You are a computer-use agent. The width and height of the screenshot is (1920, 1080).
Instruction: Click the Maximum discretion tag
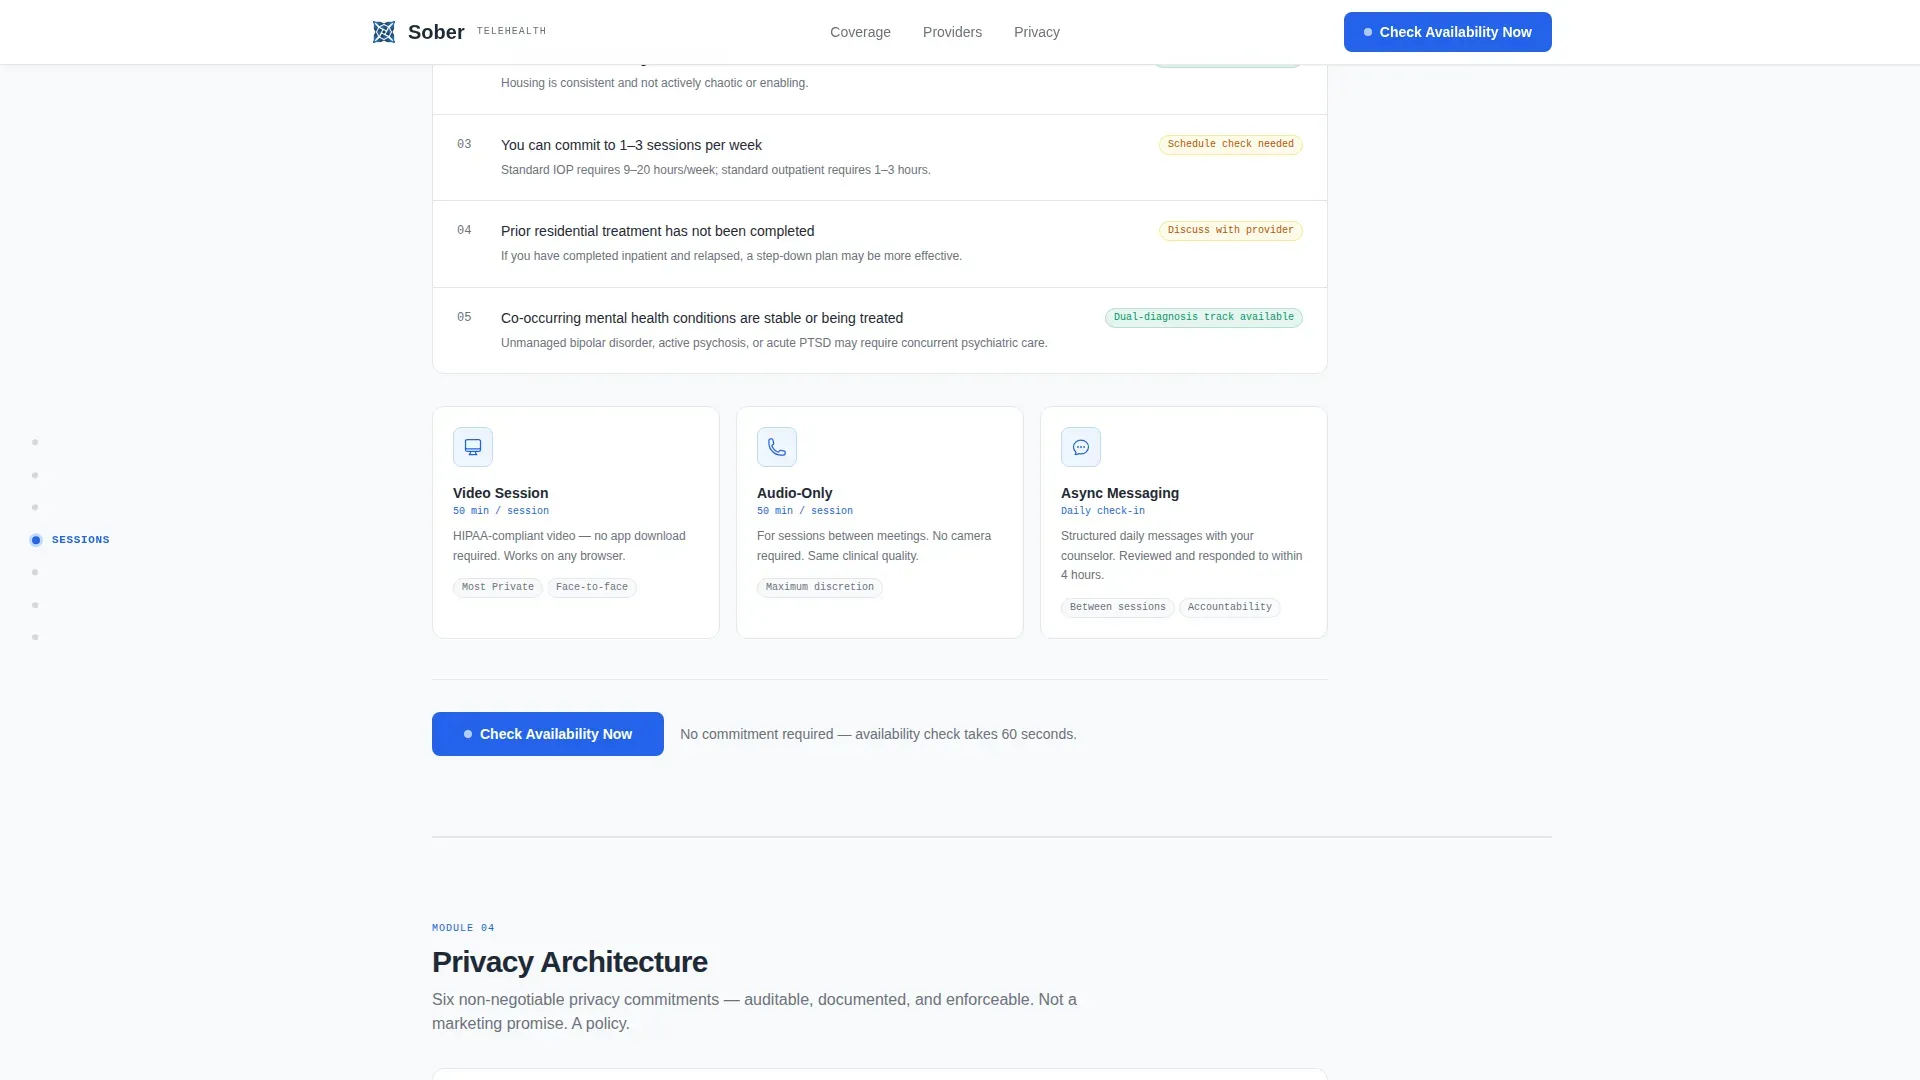point(820,587)
